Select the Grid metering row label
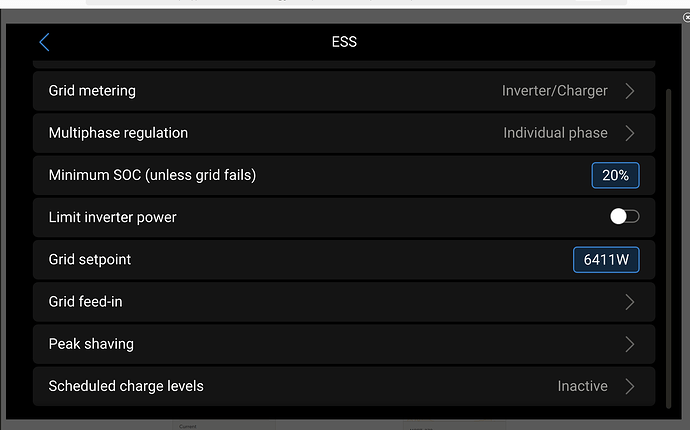Screen dimensions: 690x430 (x=92, y=91)
